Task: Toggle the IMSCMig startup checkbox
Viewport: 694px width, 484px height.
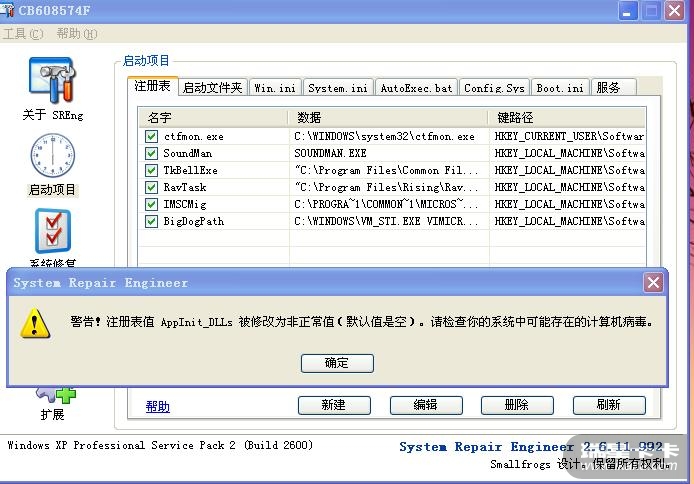Action: [151, 204]
